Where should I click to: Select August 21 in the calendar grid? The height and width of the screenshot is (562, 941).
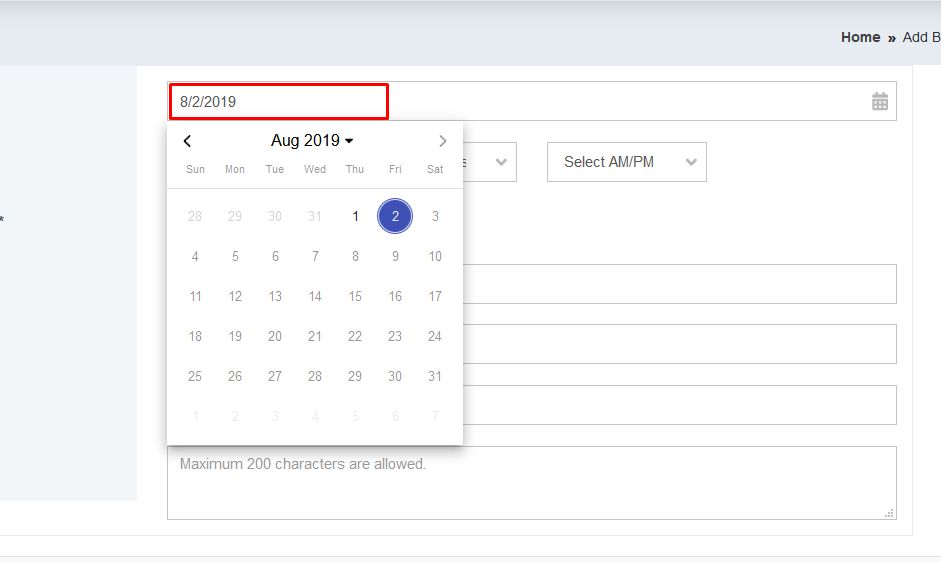click(x=315, y=336)
